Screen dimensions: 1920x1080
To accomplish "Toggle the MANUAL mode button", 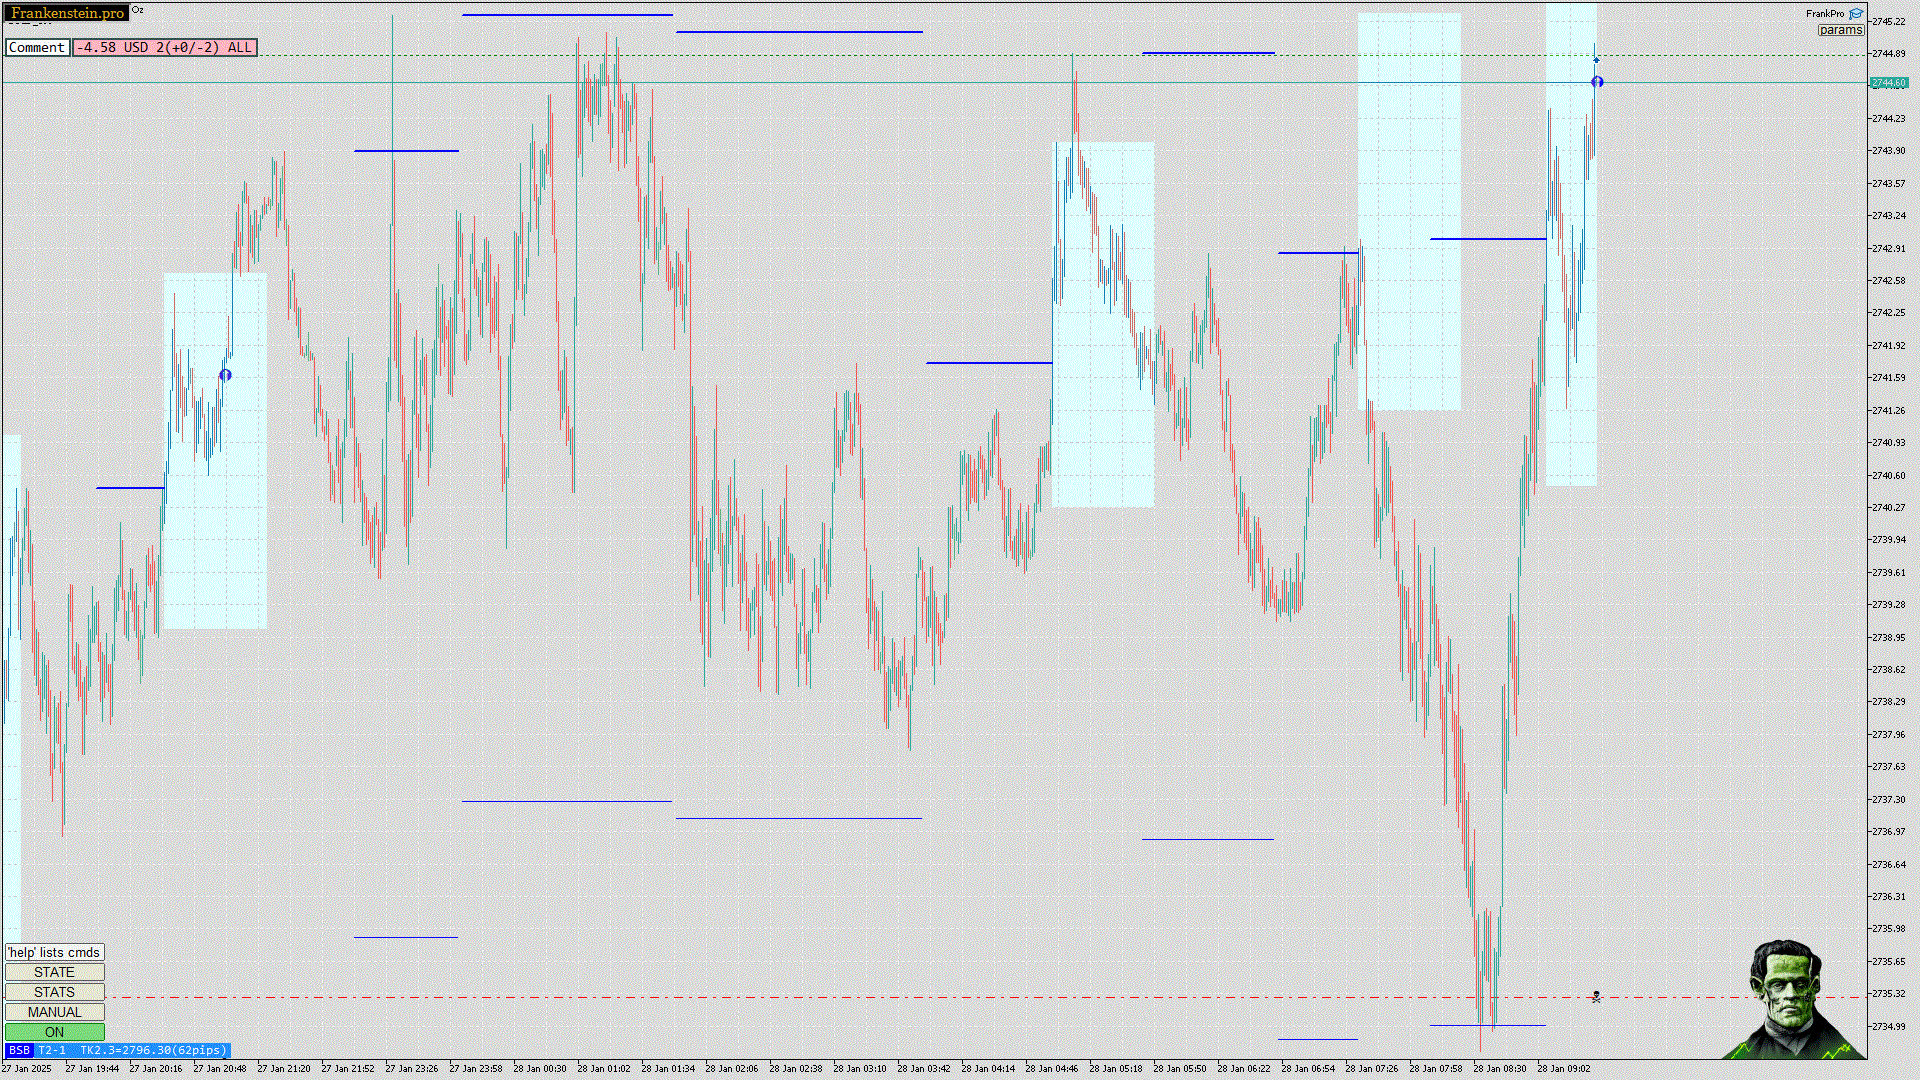I will tap(54, 1012).
